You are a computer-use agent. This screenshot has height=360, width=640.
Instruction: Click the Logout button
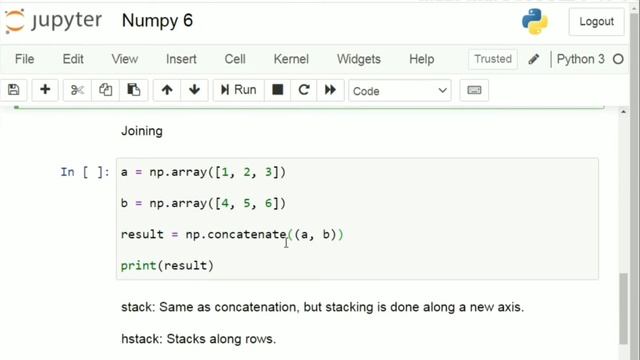(x=596, y=21)
